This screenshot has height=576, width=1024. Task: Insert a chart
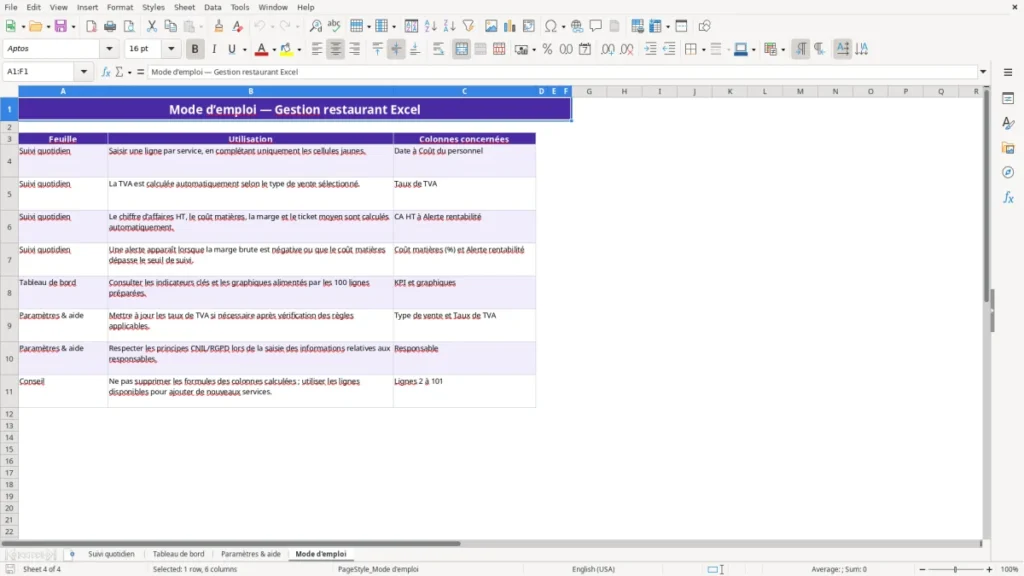[510, 26]
